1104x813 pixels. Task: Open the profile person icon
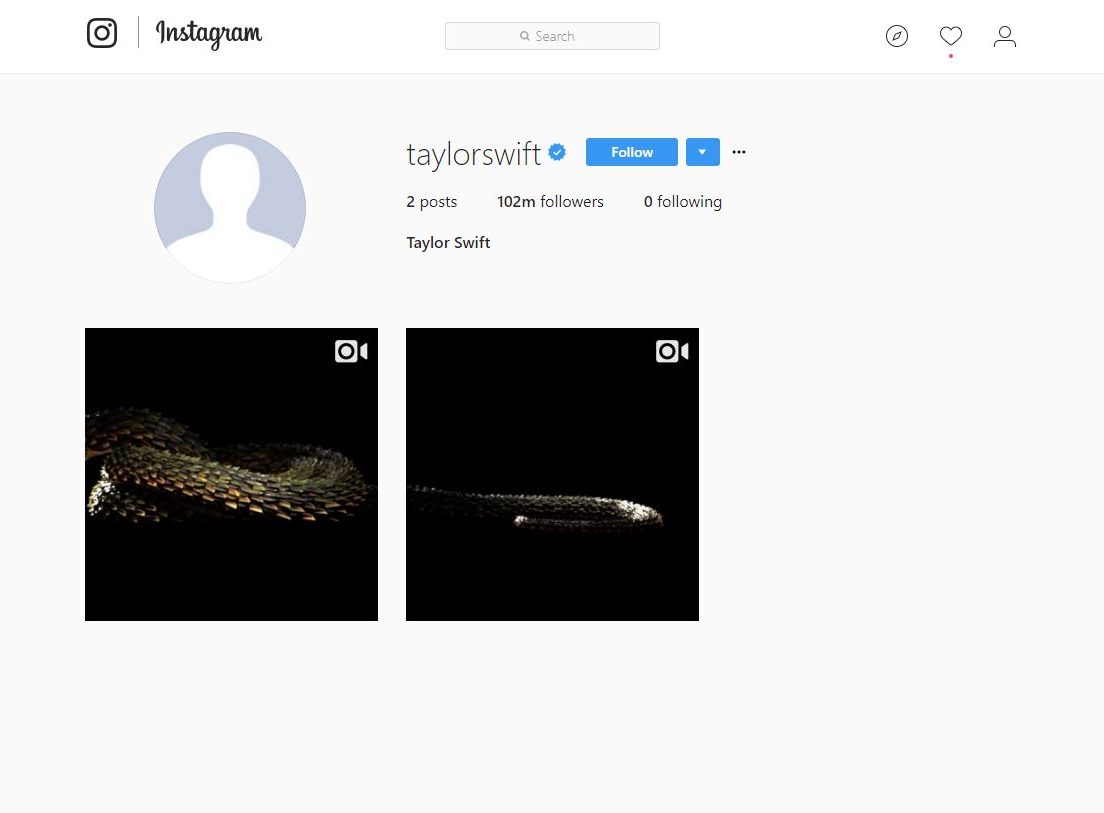coord(1005,36)
